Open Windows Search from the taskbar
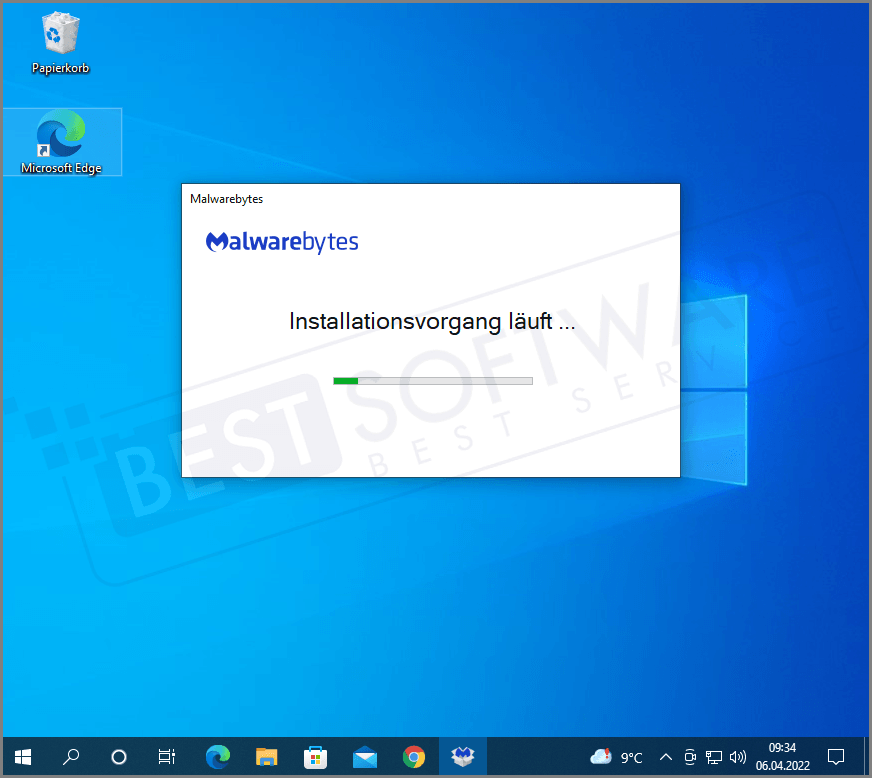The image size is (872, 778). [70, 757]
